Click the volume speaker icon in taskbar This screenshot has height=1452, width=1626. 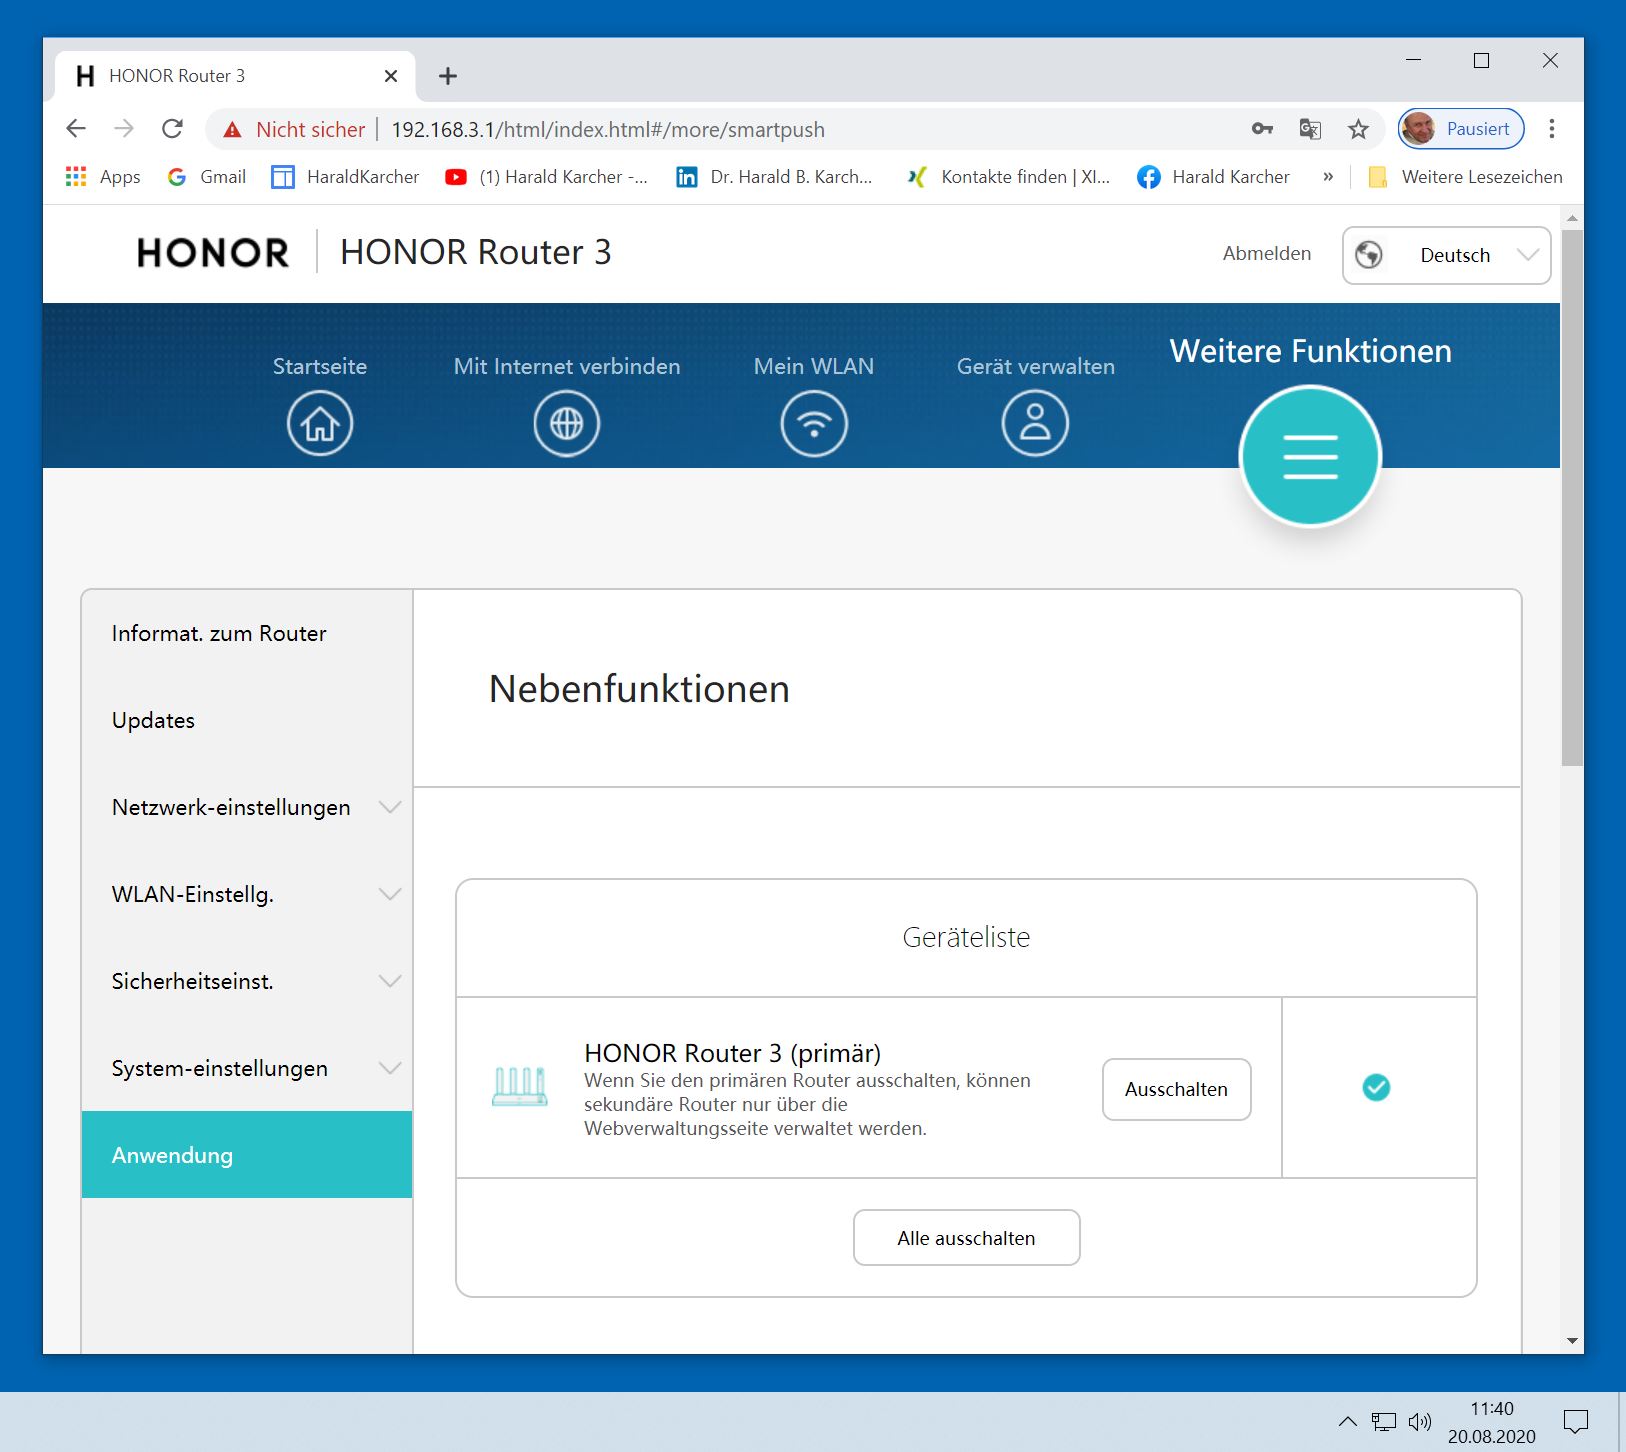click(1420, 1421)
